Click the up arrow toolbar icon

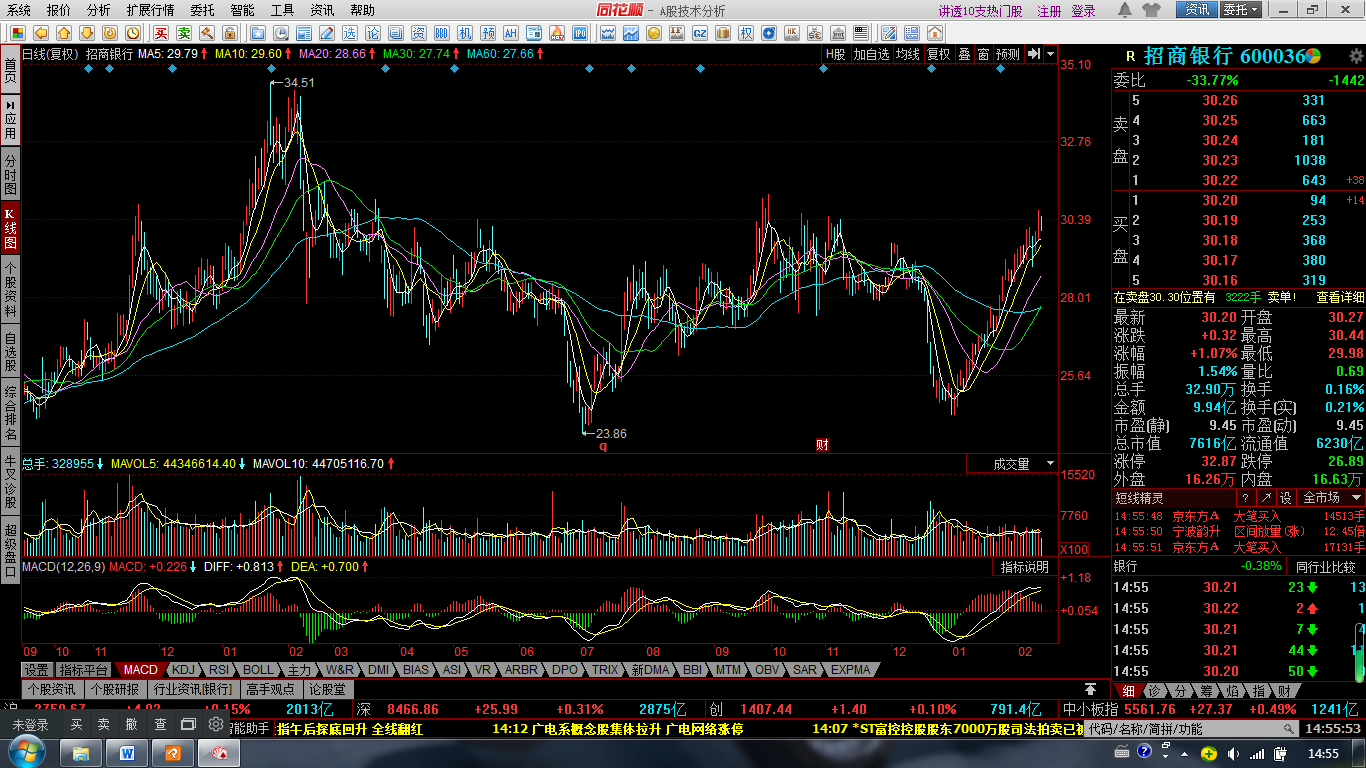tap(64, 33)
